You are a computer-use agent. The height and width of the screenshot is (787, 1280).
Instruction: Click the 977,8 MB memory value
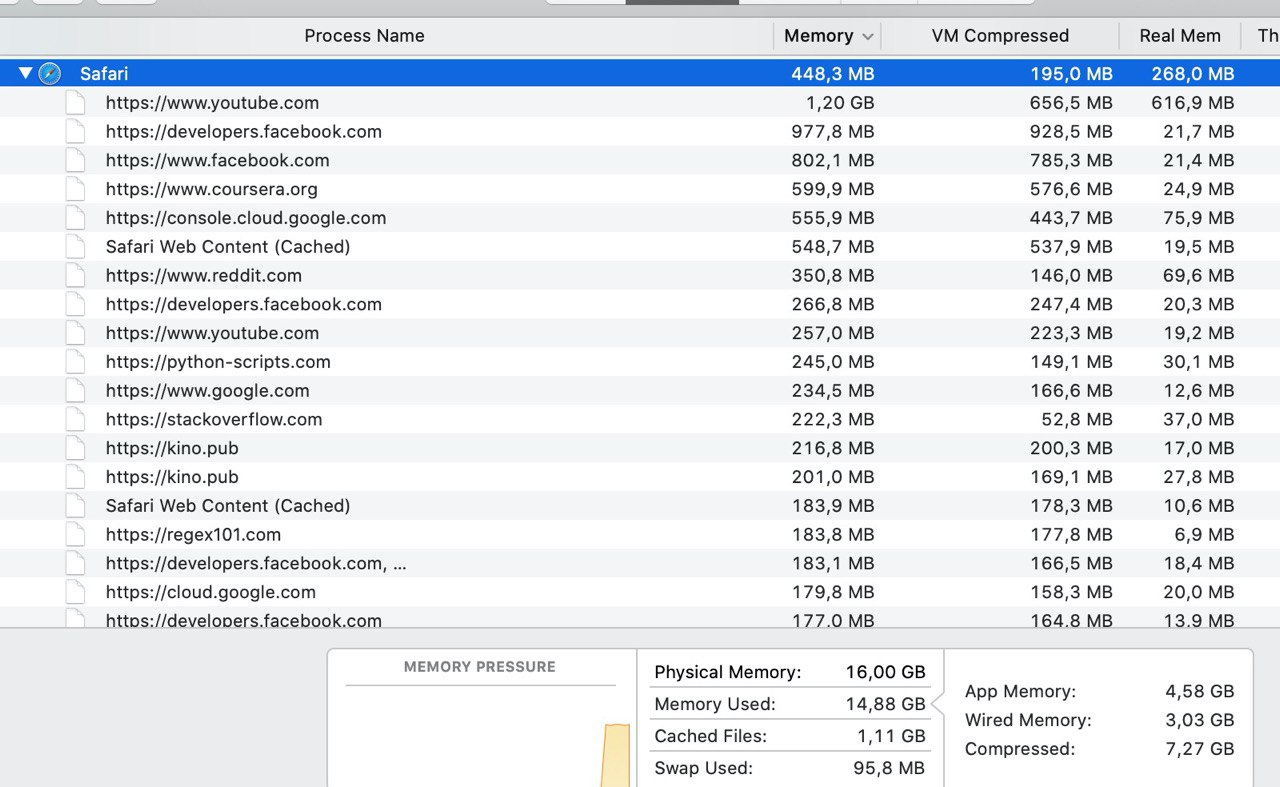tap(833, 131)
